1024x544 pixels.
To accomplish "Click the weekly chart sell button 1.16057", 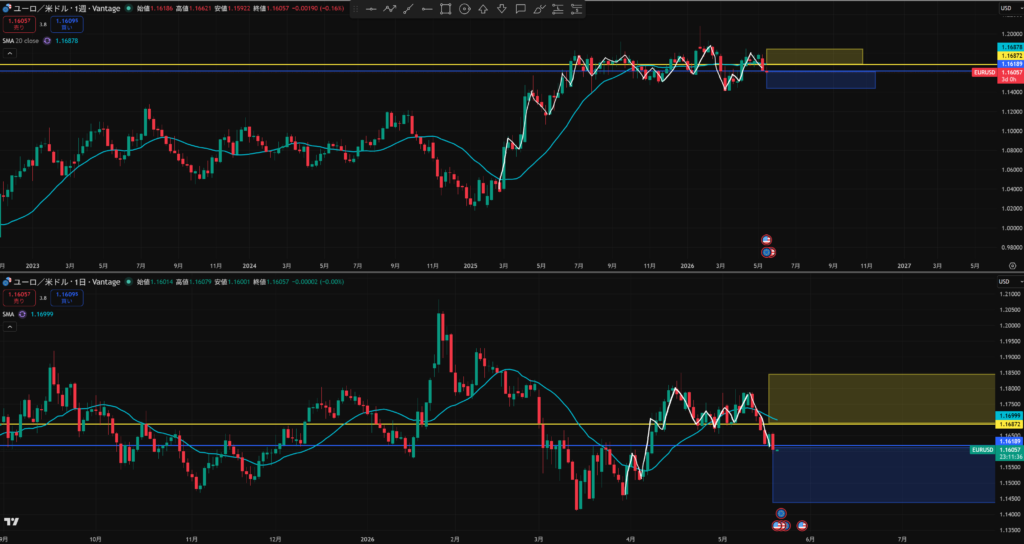I will [x=18, y=24].
